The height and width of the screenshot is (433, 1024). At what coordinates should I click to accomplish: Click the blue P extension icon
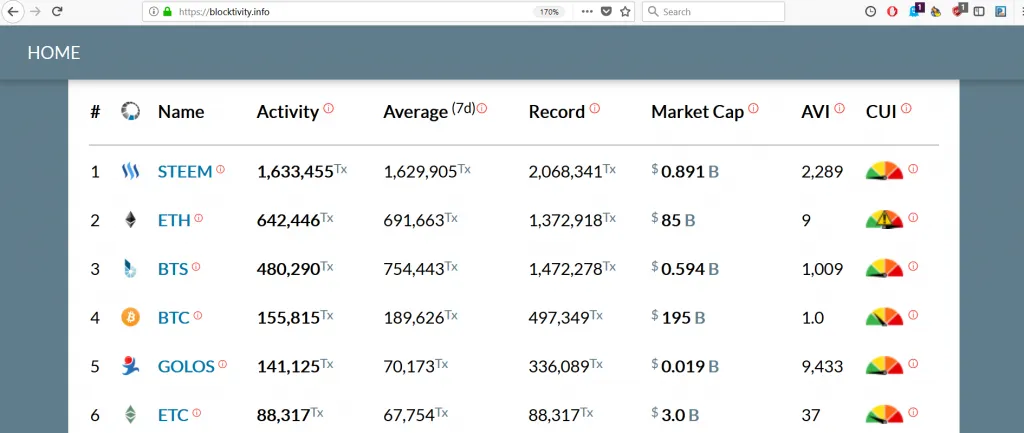click(1000, 11)
